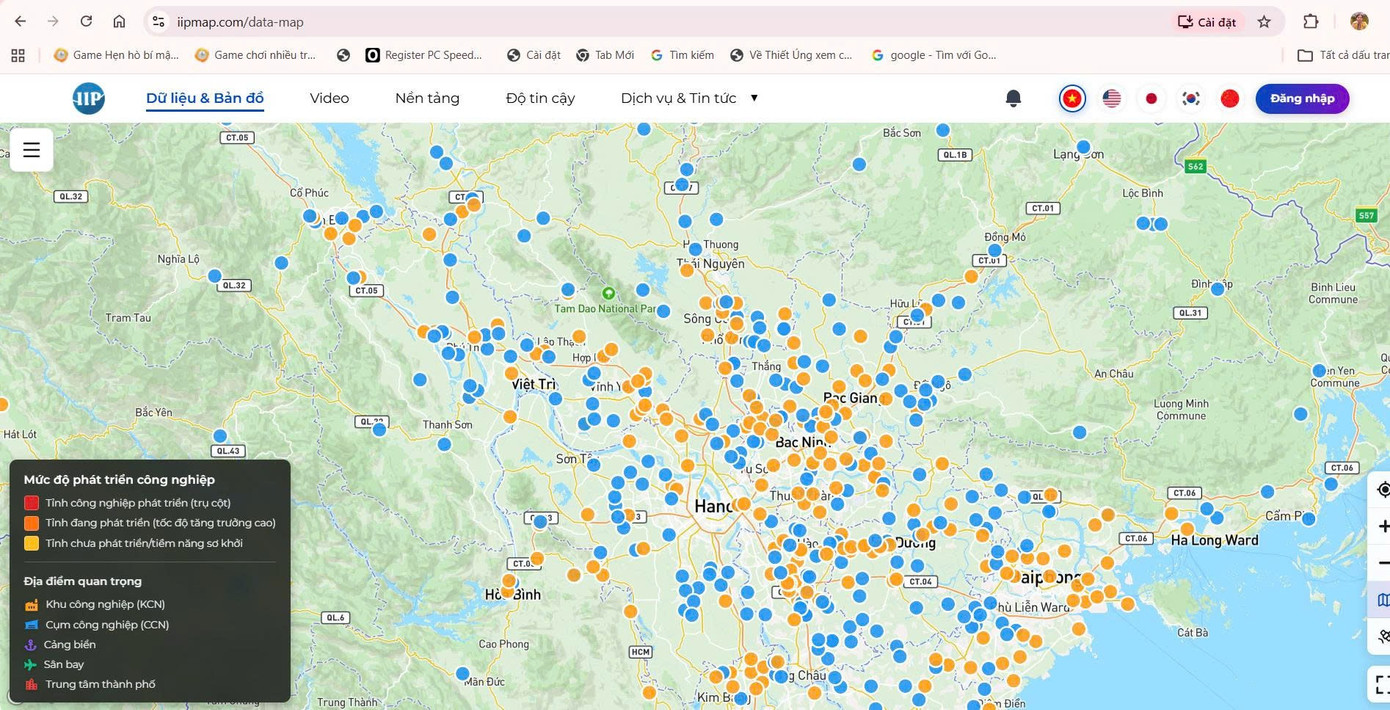This screenshot has width=1390, height=710.
Task: Enter fullscreen map mode
Action: click(x=1383, y=684)
